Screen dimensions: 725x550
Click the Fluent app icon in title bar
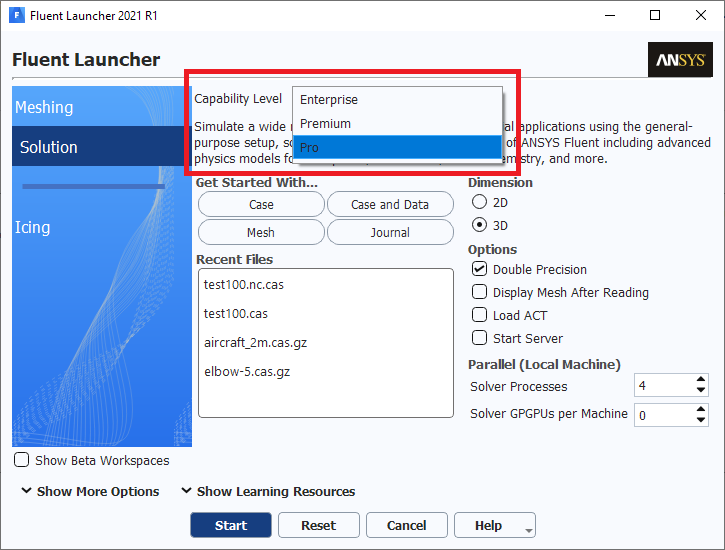point(17,15)
